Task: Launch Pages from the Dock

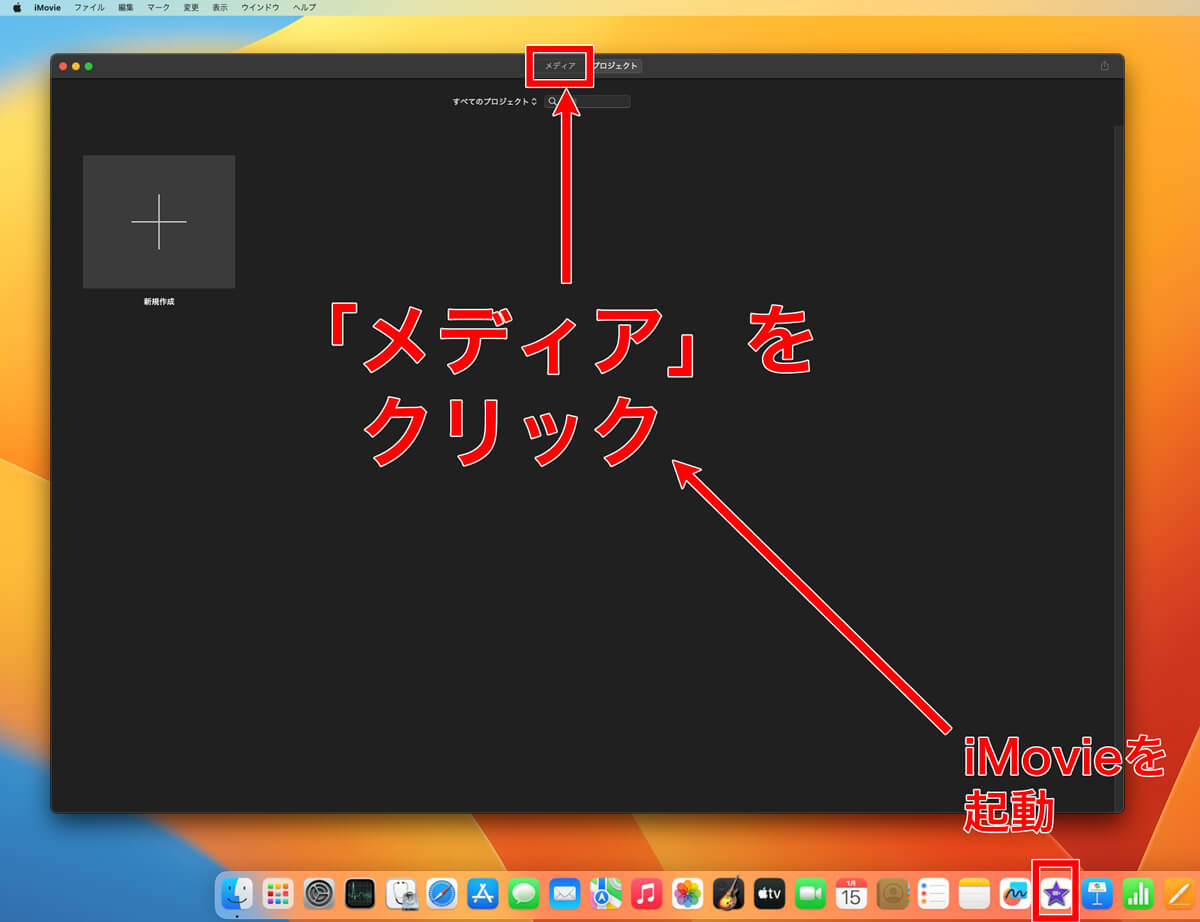Action: pyautogui.click(x=1180, y=892)
